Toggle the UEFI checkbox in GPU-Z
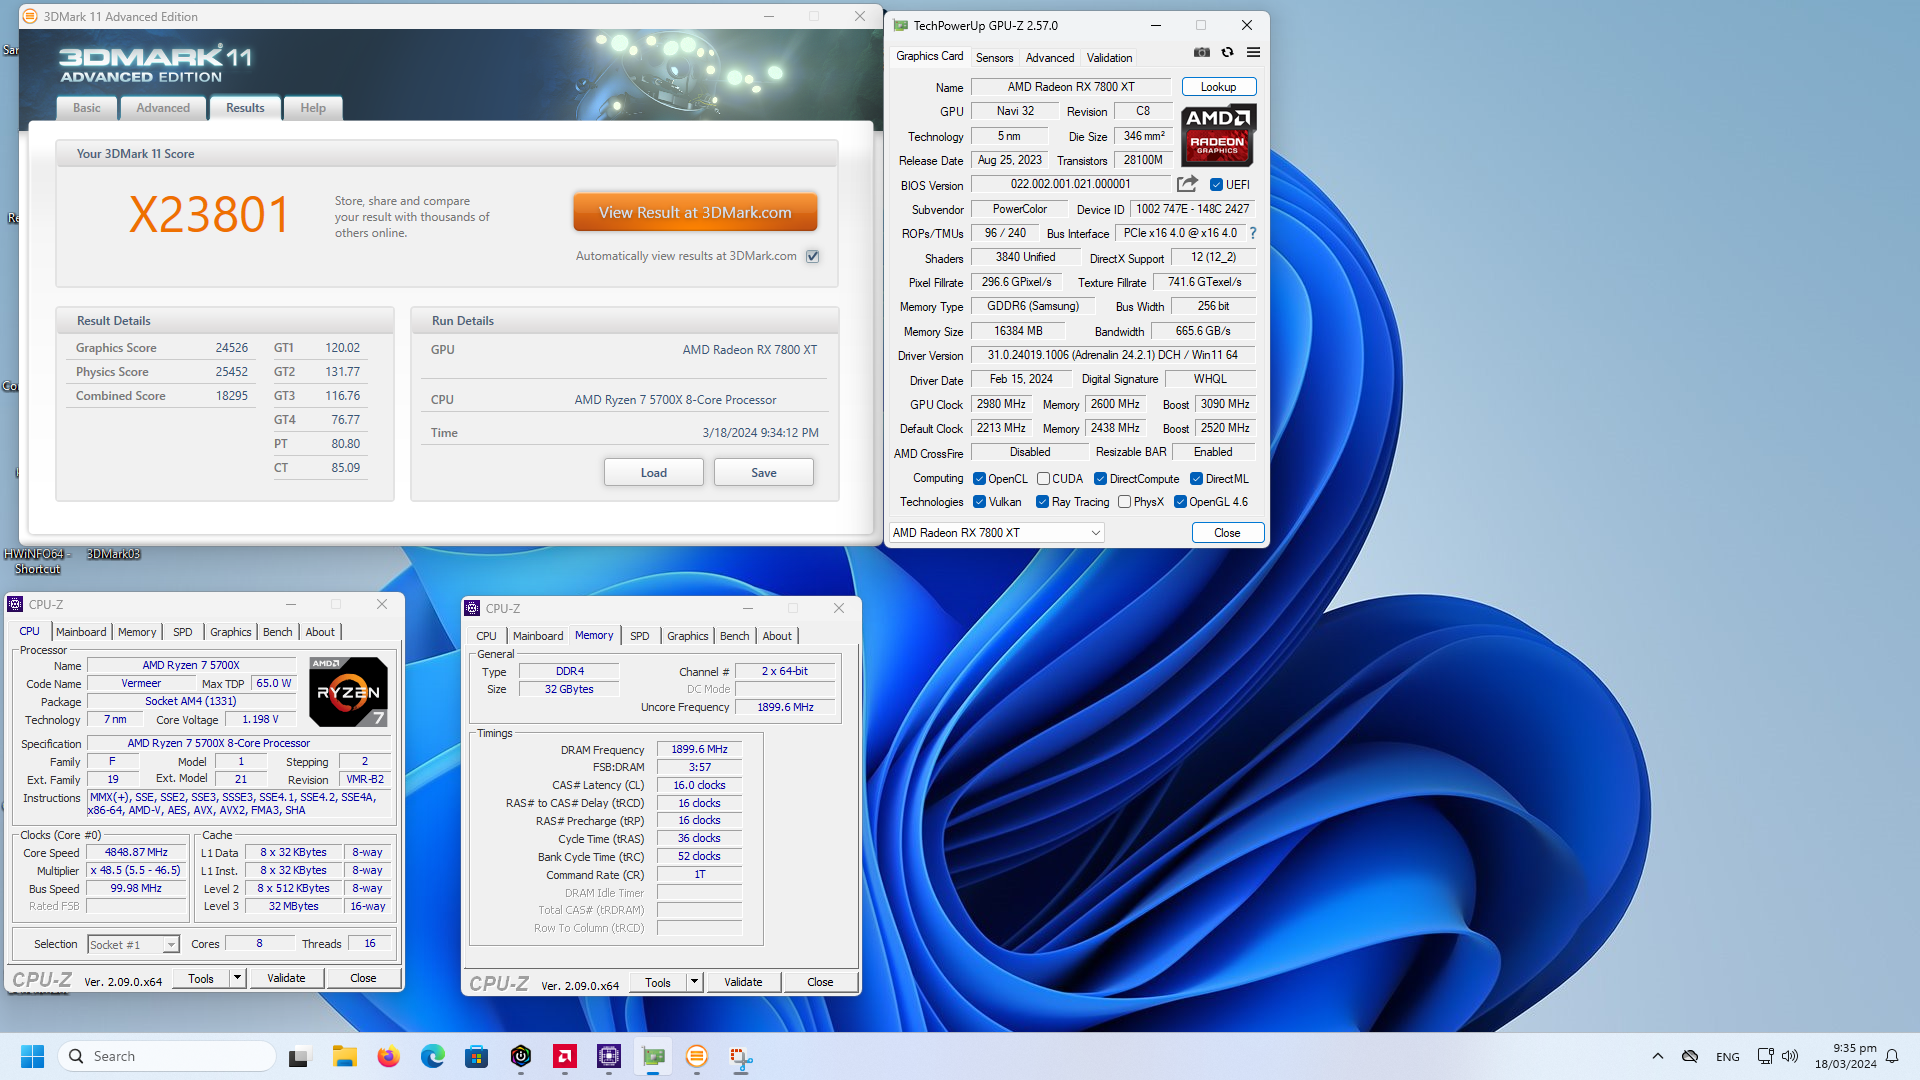1920x1080 pixels. tap(1216, 185)
